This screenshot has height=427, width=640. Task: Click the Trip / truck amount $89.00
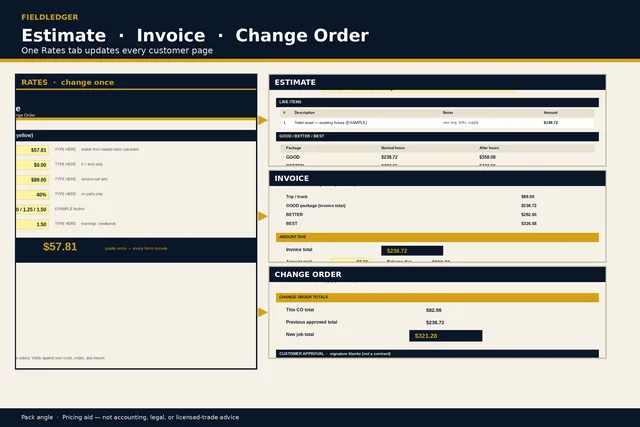coord(528,197)
